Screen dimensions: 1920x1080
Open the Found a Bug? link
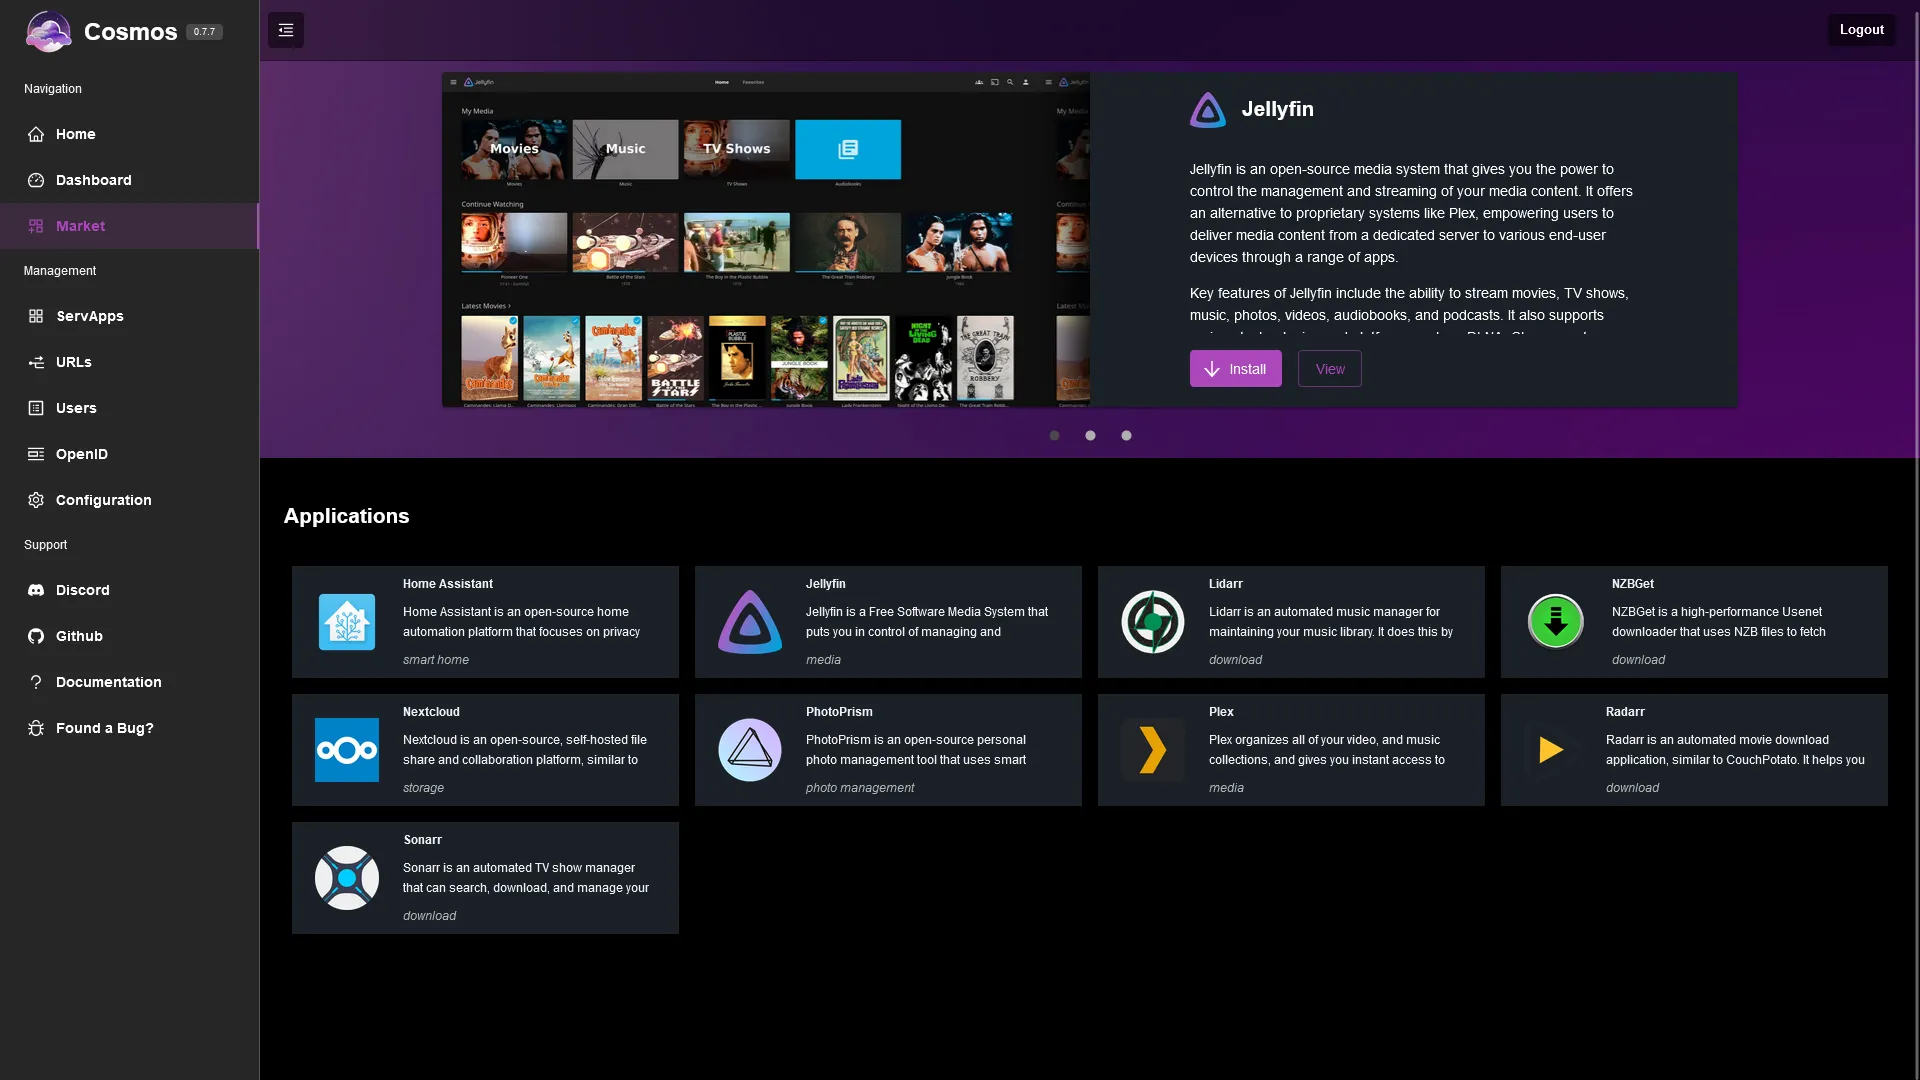pyautogui.click(x=129, y=728)
